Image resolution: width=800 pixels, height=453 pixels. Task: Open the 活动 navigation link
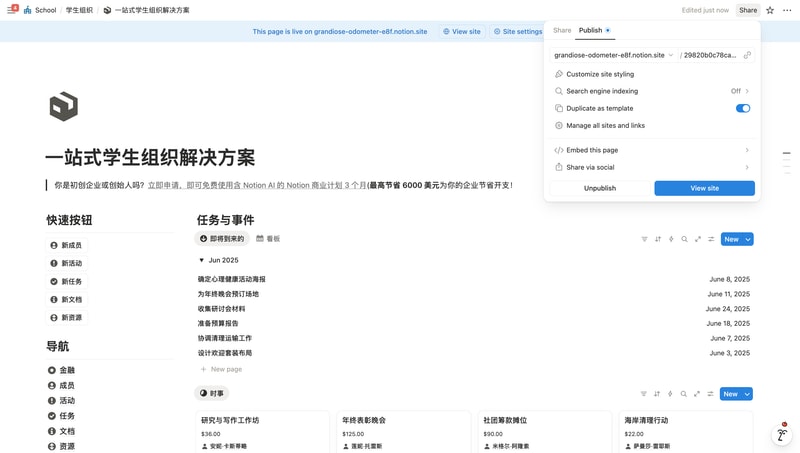(61, 401)
